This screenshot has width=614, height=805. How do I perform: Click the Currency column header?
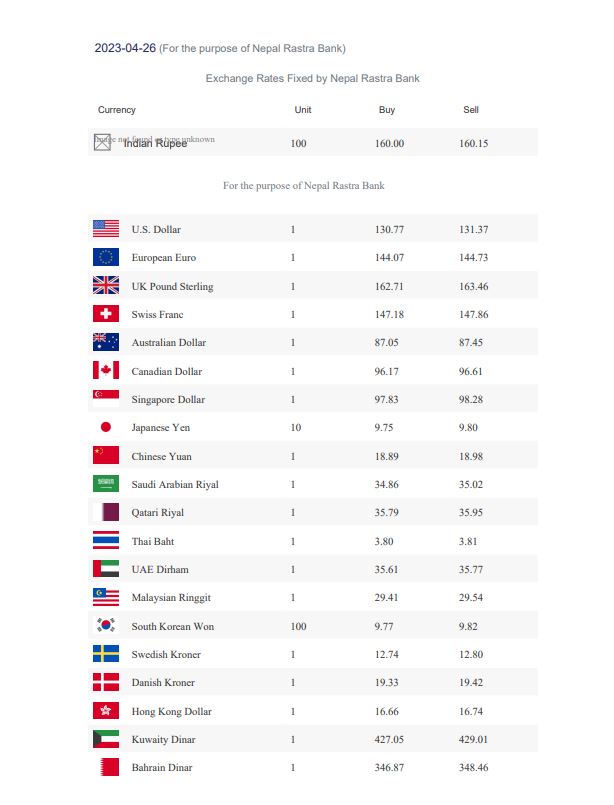tap(117, 110)
